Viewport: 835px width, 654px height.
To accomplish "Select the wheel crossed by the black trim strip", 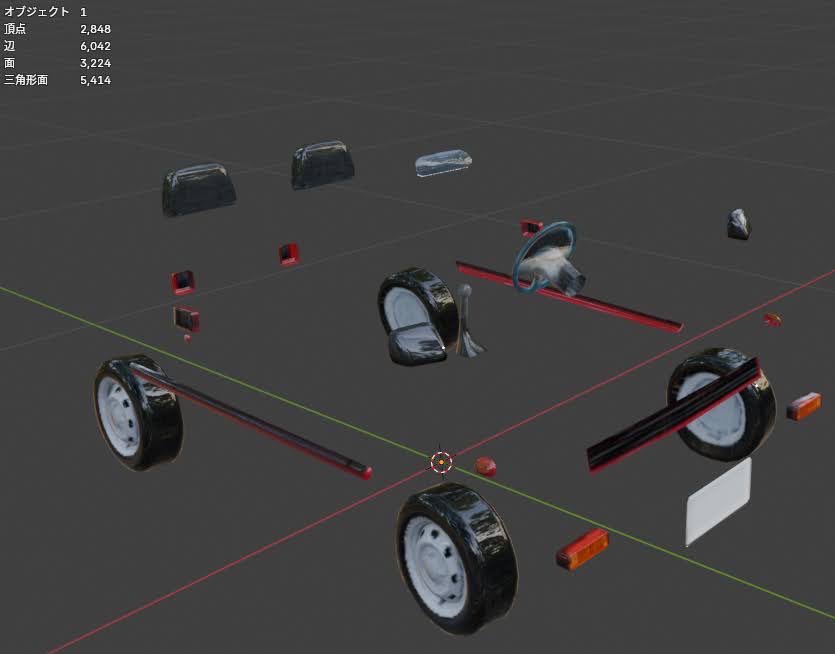I will click(722, 405).
